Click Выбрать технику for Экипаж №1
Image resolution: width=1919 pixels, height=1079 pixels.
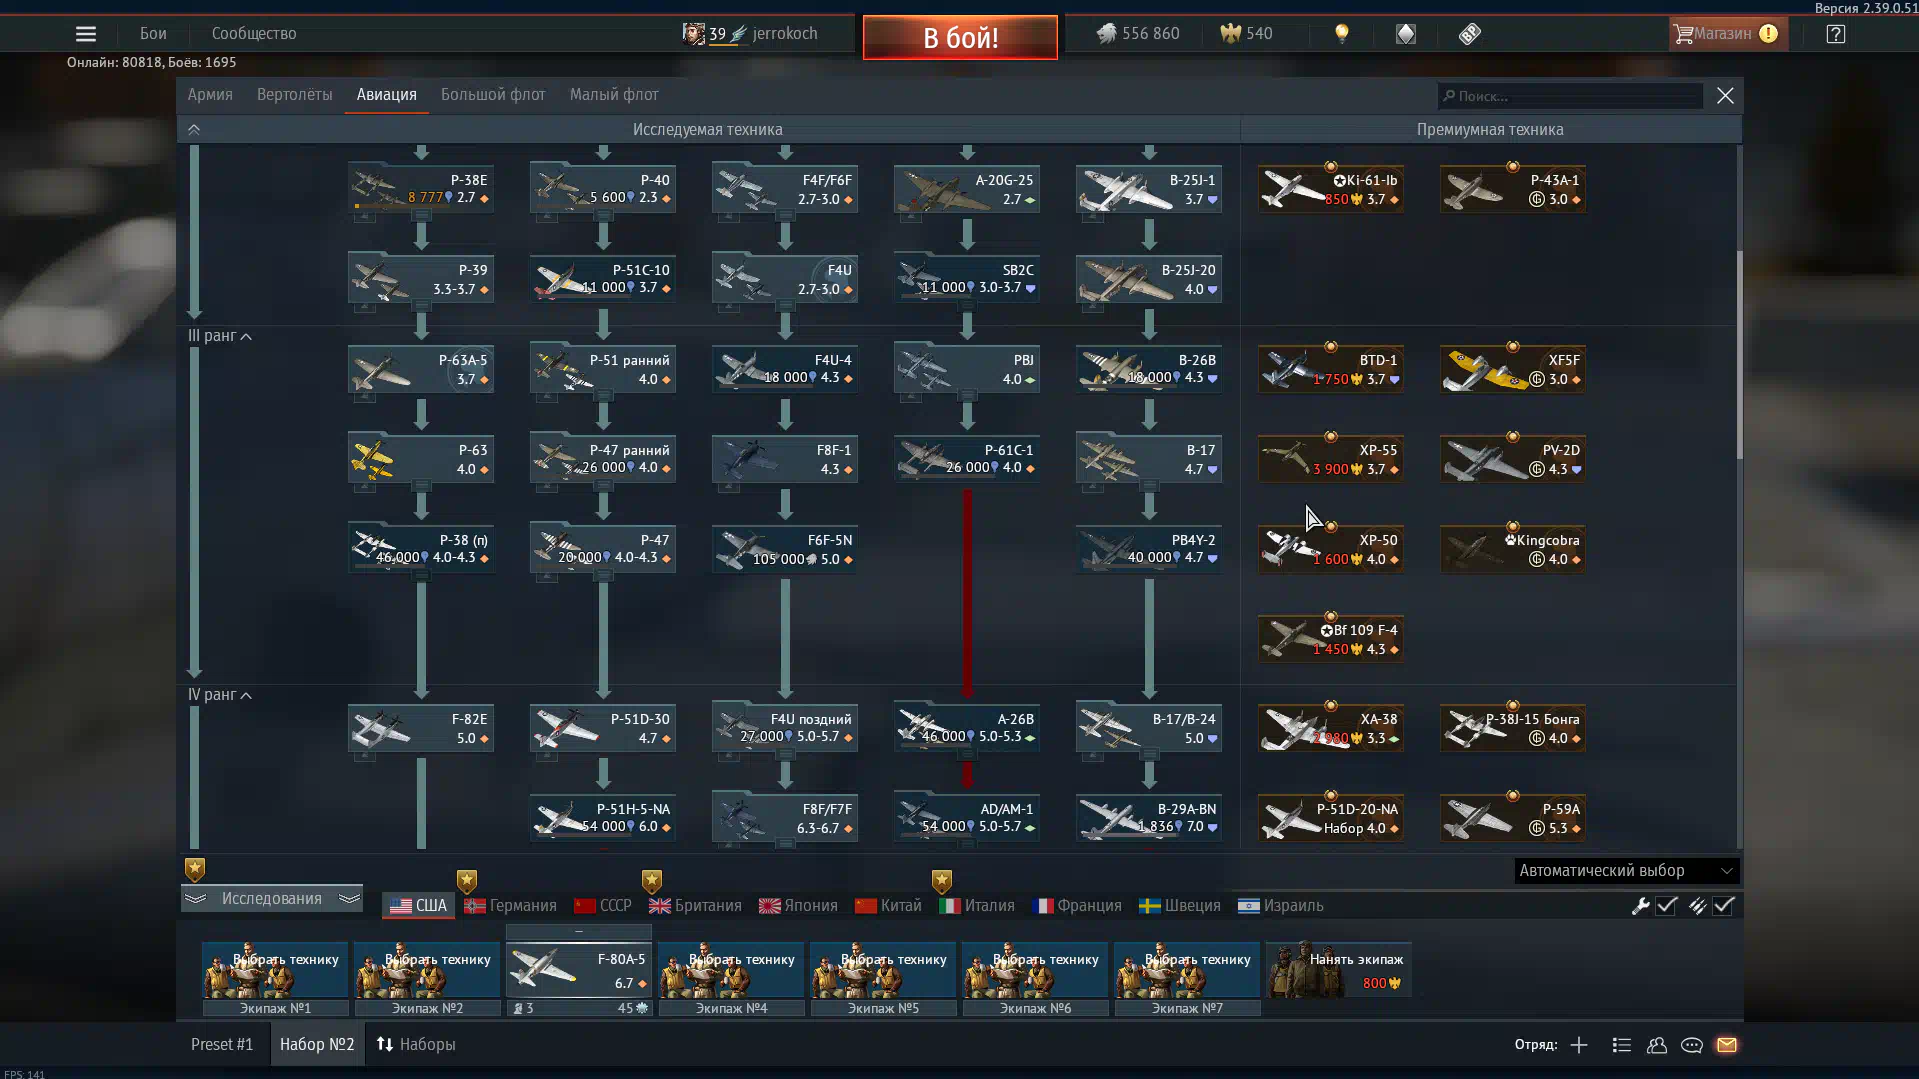275,970
